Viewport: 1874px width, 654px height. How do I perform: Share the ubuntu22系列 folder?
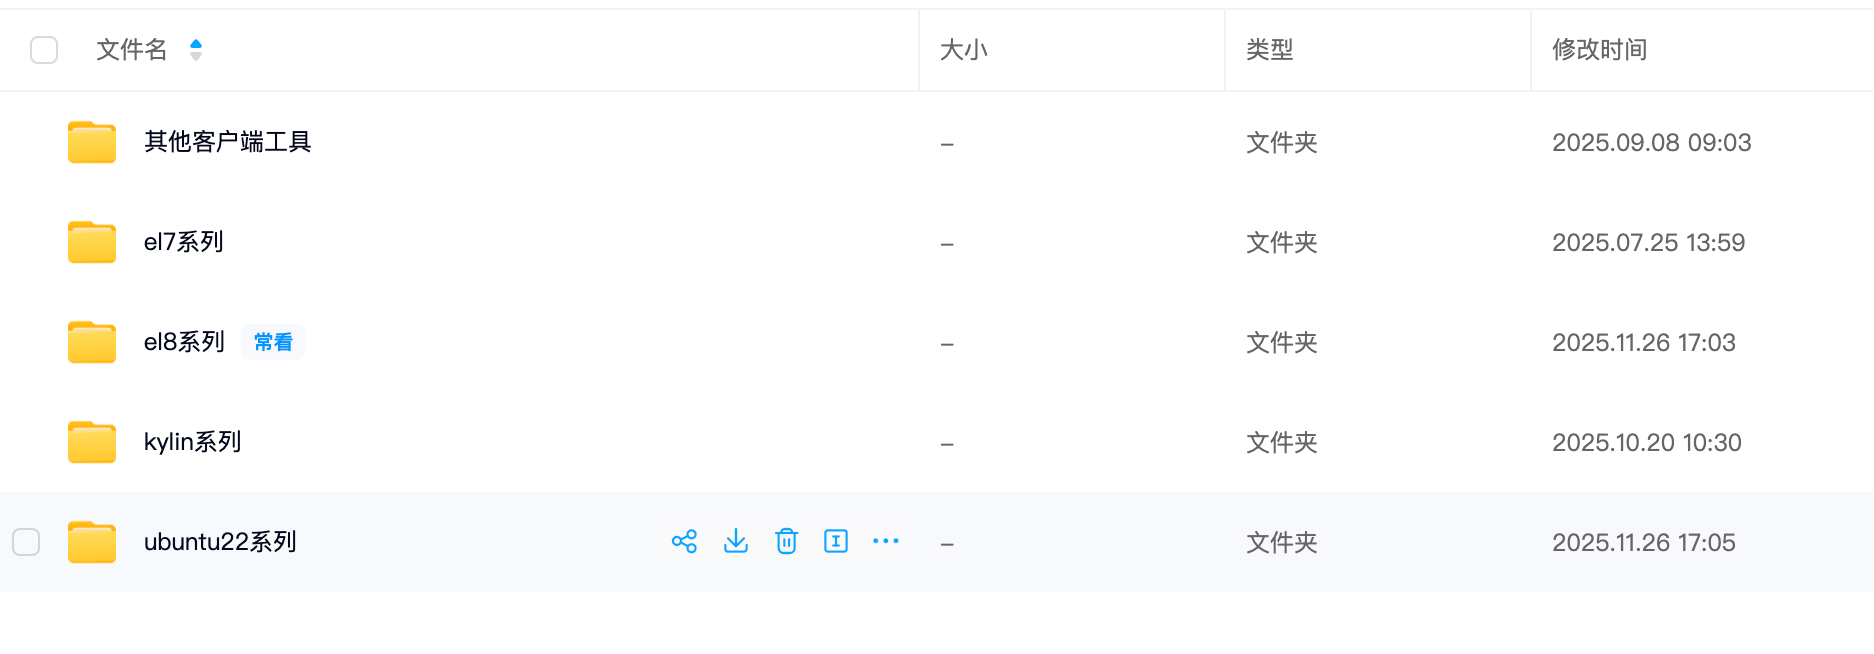[x=684, y=542]
